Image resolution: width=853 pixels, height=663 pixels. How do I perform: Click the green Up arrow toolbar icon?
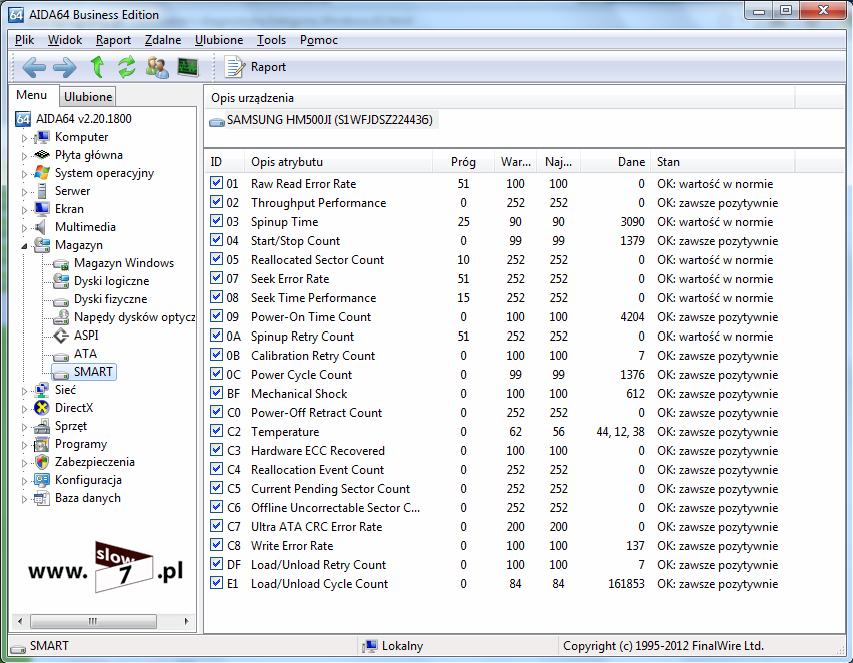pos(97,67)
